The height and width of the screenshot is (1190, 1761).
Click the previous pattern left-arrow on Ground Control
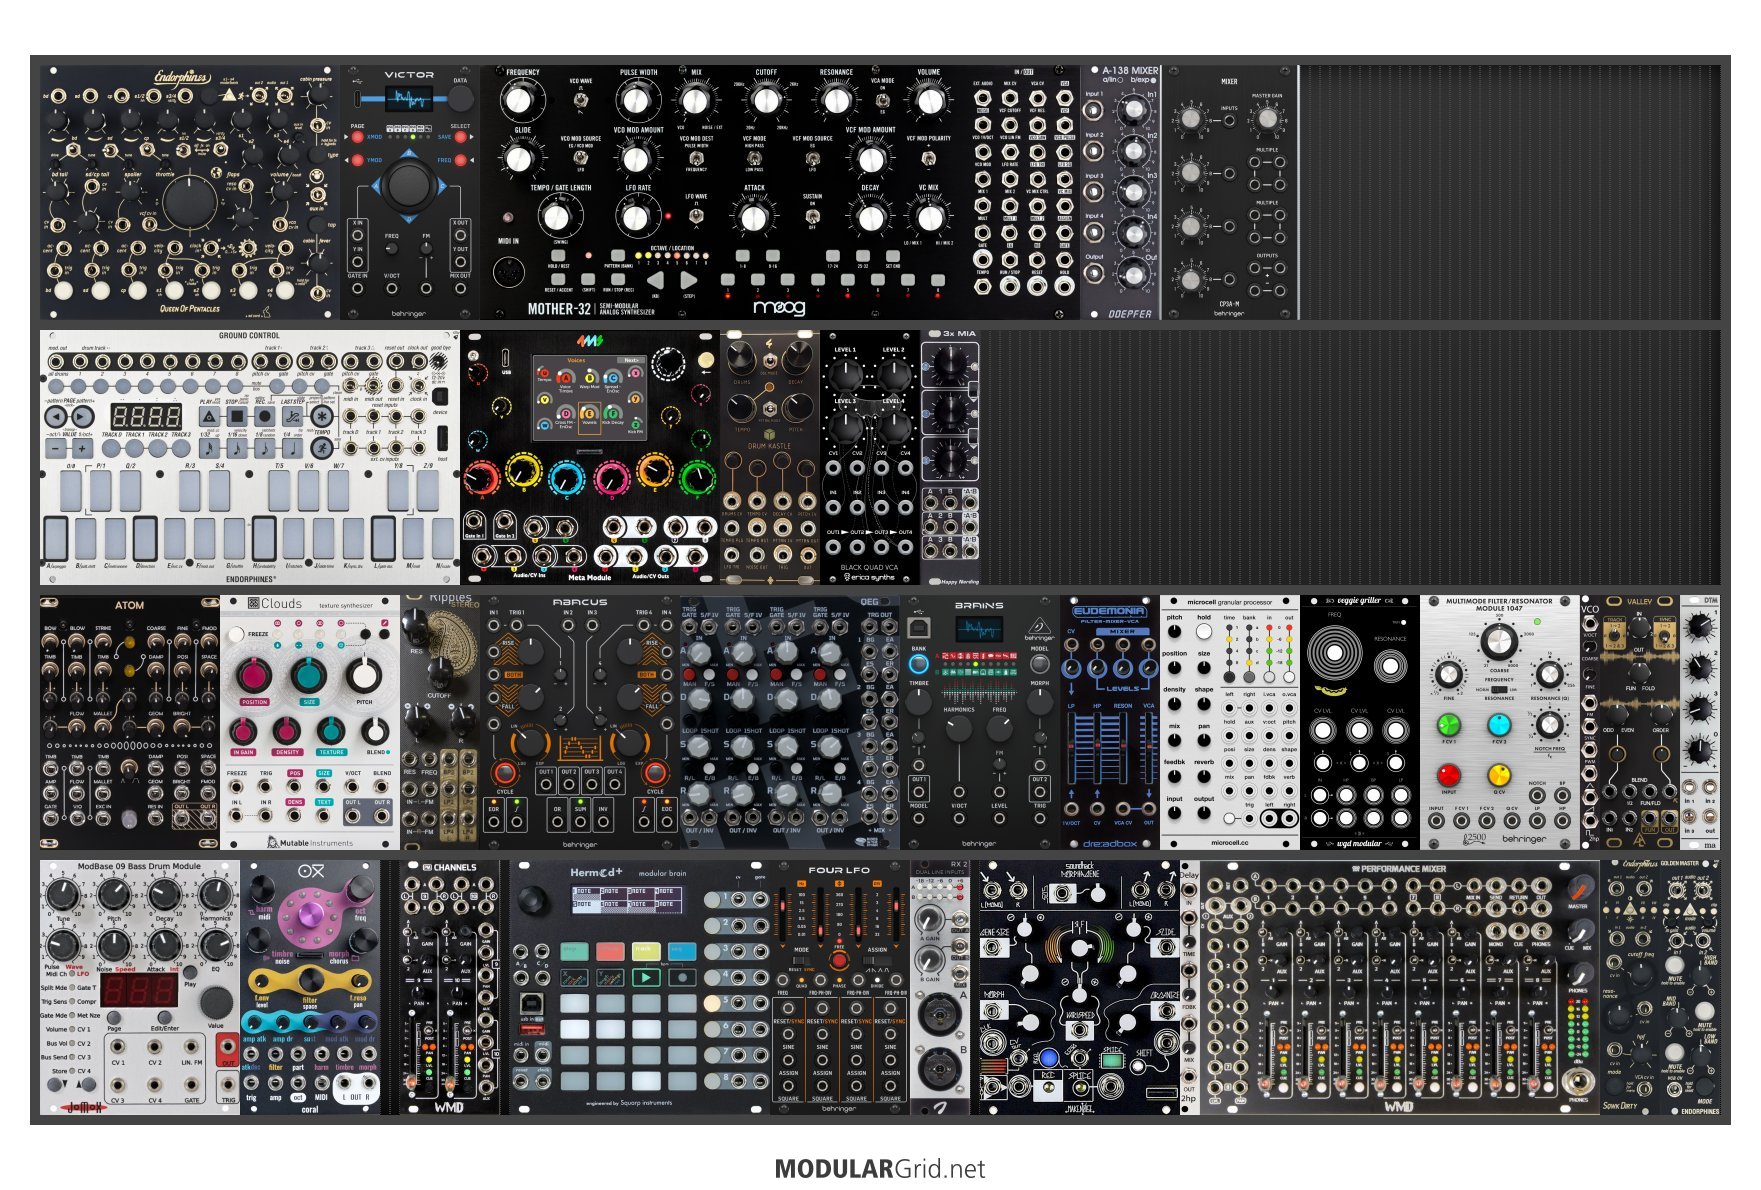click(58, 417)
